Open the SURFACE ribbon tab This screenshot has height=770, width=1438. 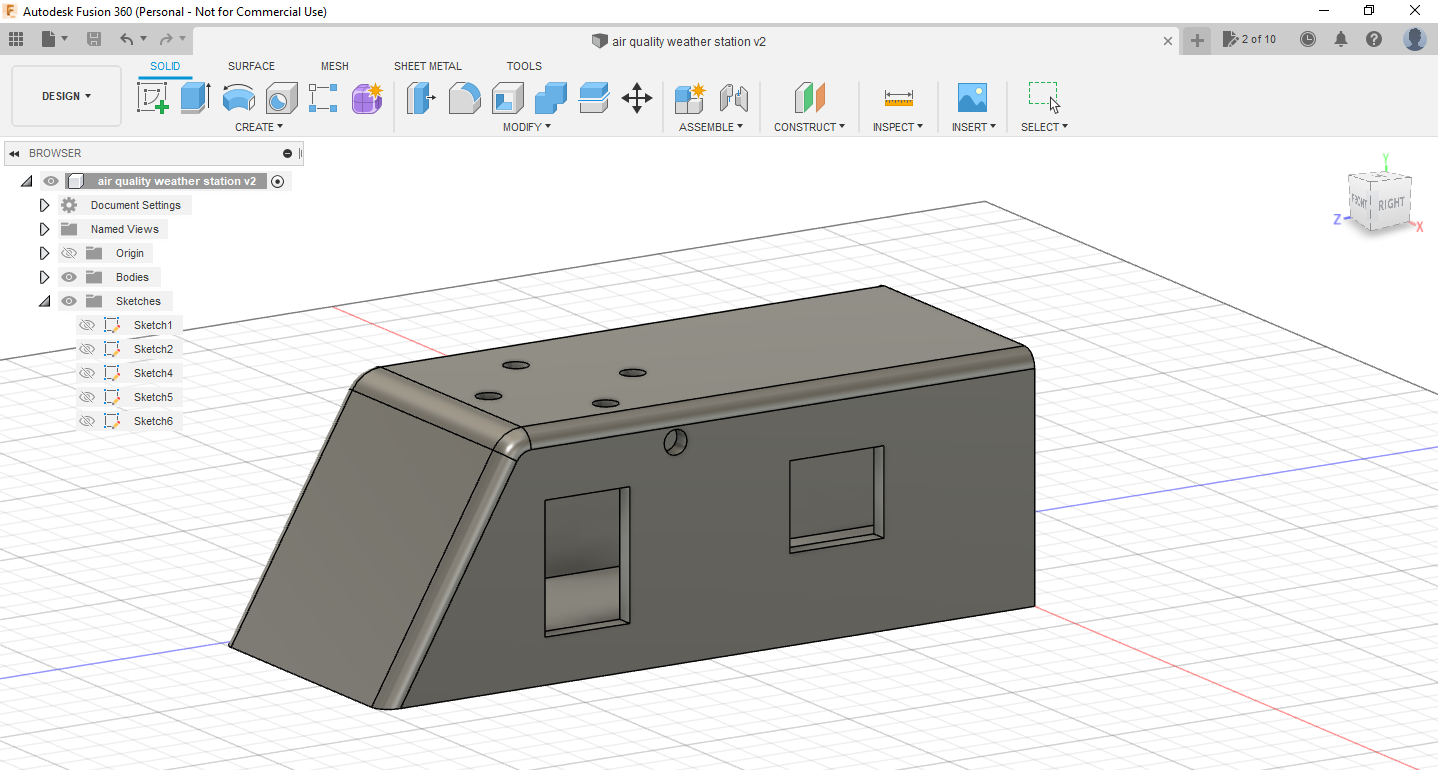[250, 66]
